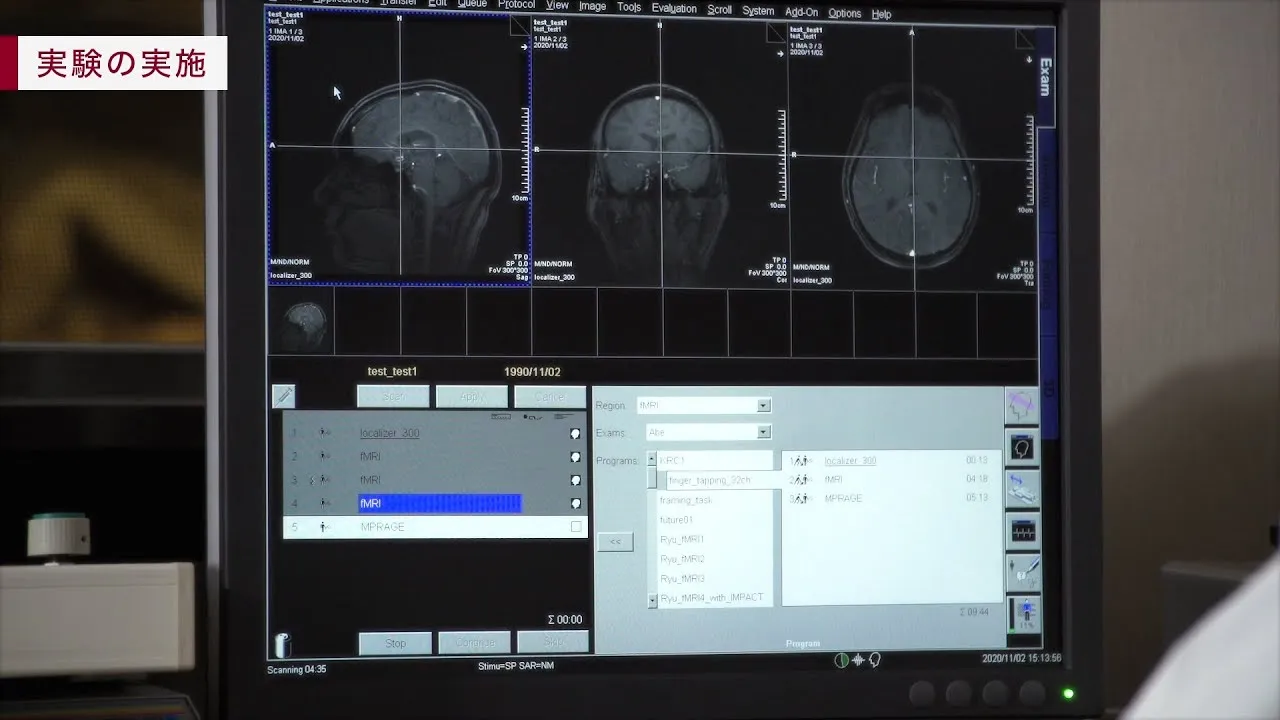Select the fMRI 04:18 program step

pyautogui.click(x=890, y=479)
